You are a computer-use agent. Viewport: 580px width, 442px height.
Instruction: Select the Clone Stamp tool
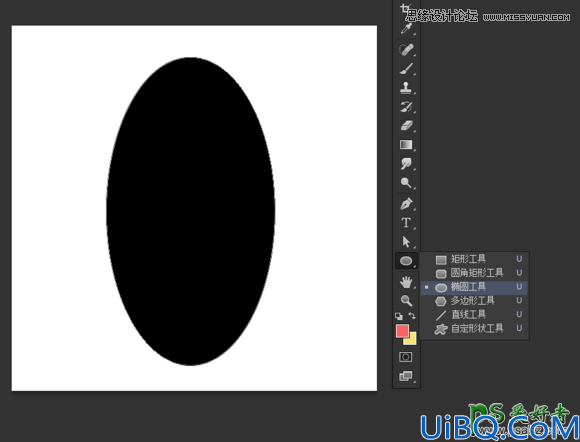(x=406, y=88)
